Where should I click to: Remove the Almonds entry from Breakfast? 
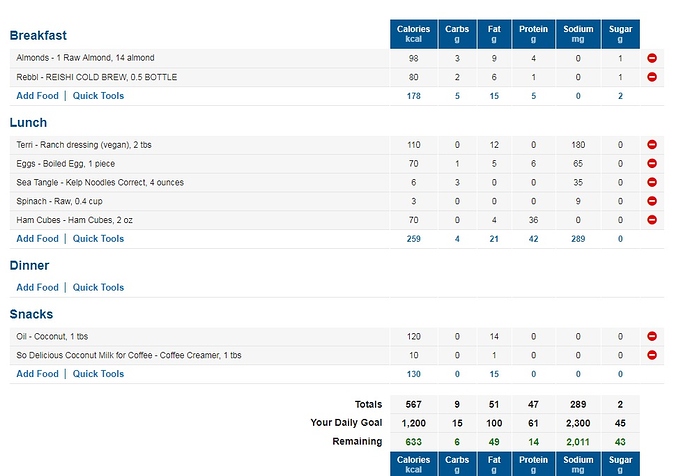tap(652, 58)
